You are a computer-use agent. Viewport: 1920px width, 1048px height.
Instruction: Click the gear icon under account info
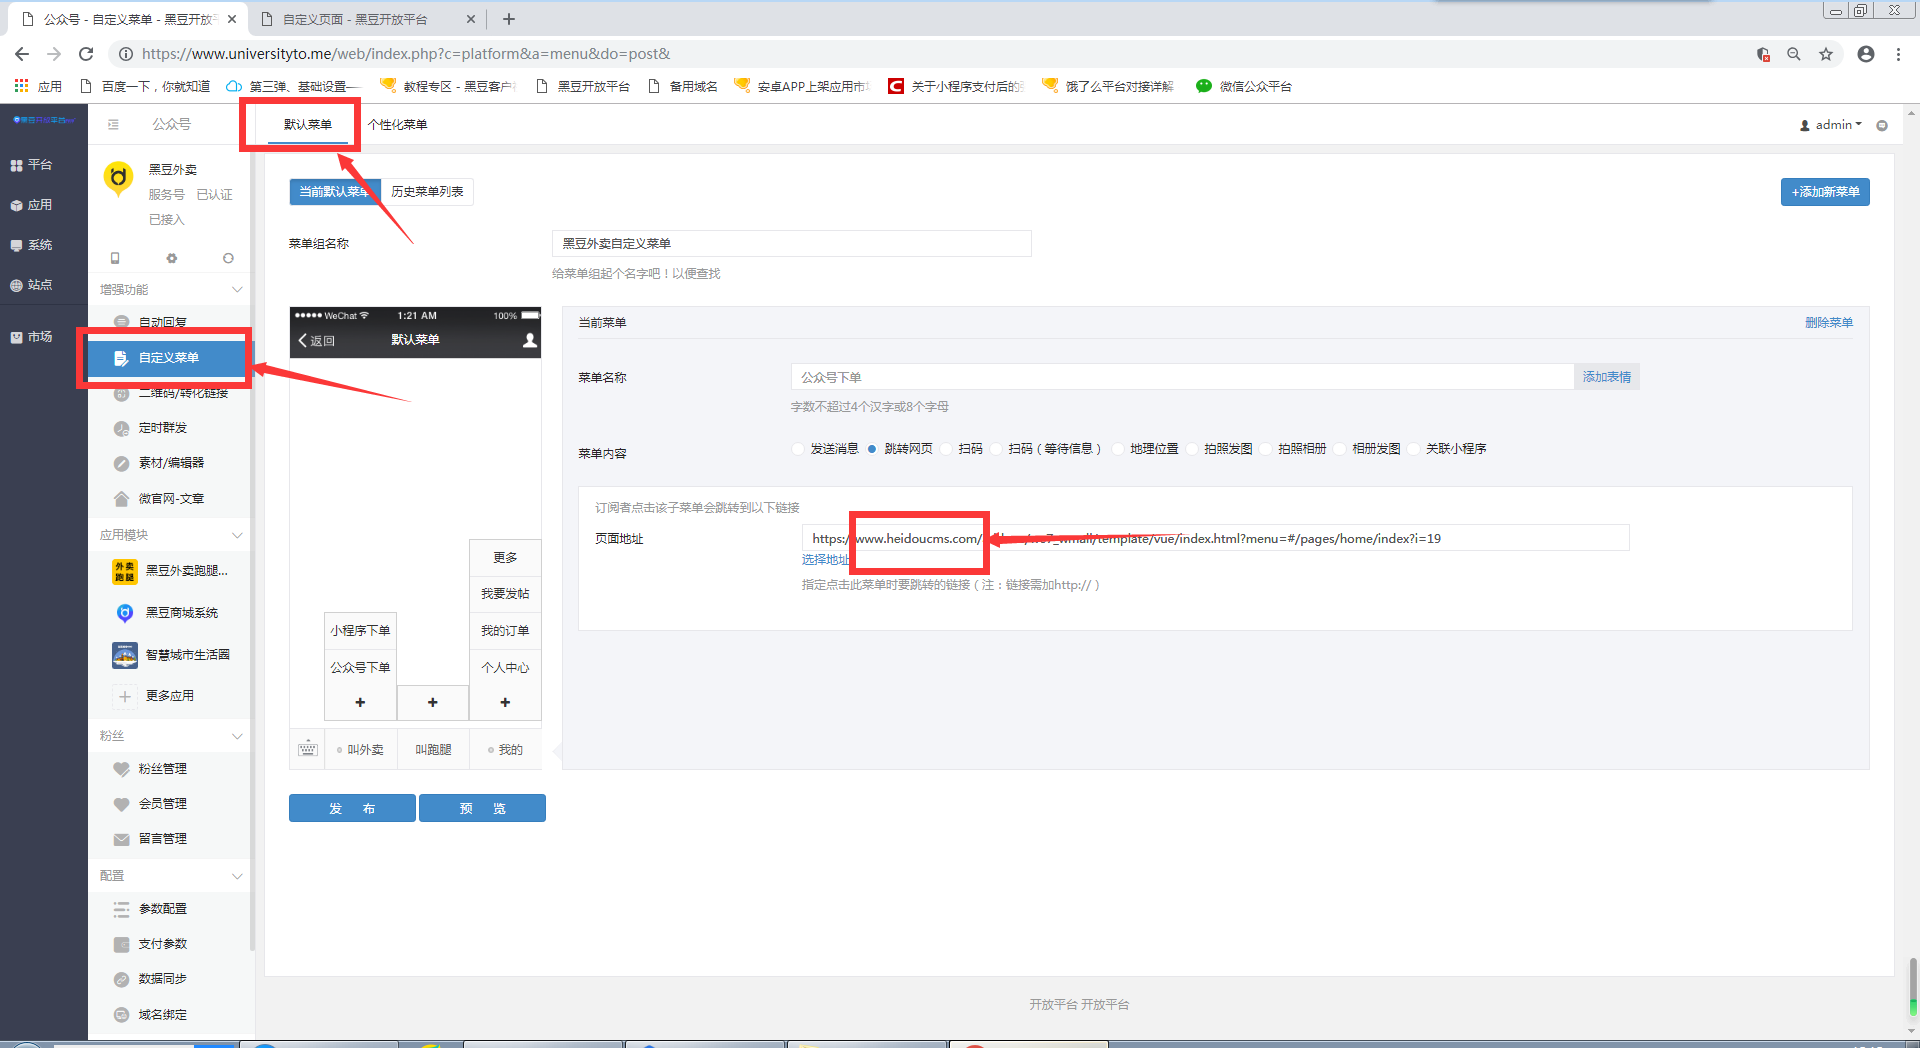pyautogui.click(x=172, y=258)
